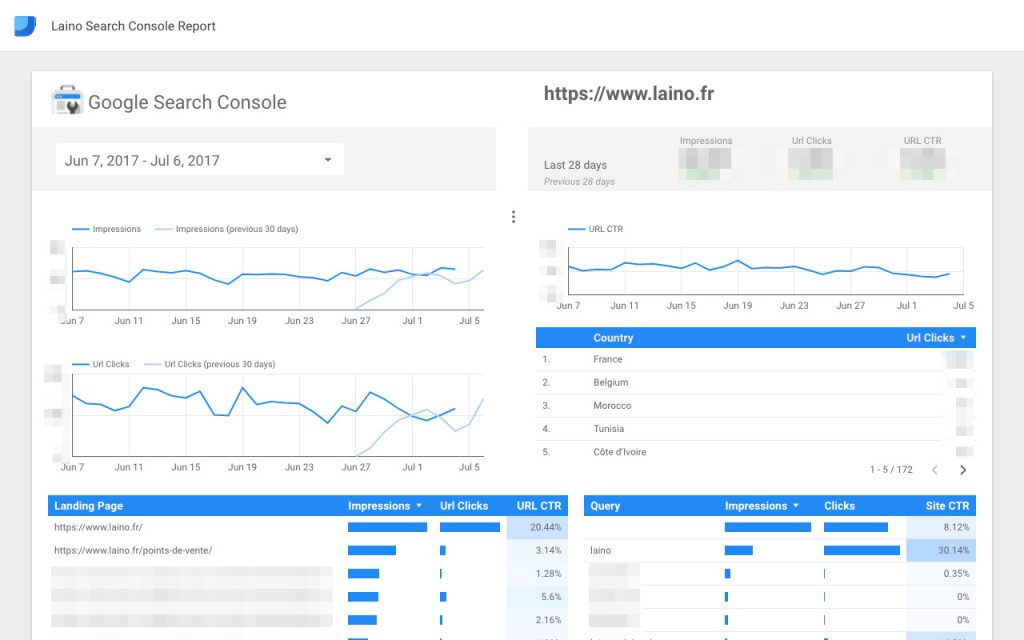Click the Google Search Console toolbox icon

[67, 101]
